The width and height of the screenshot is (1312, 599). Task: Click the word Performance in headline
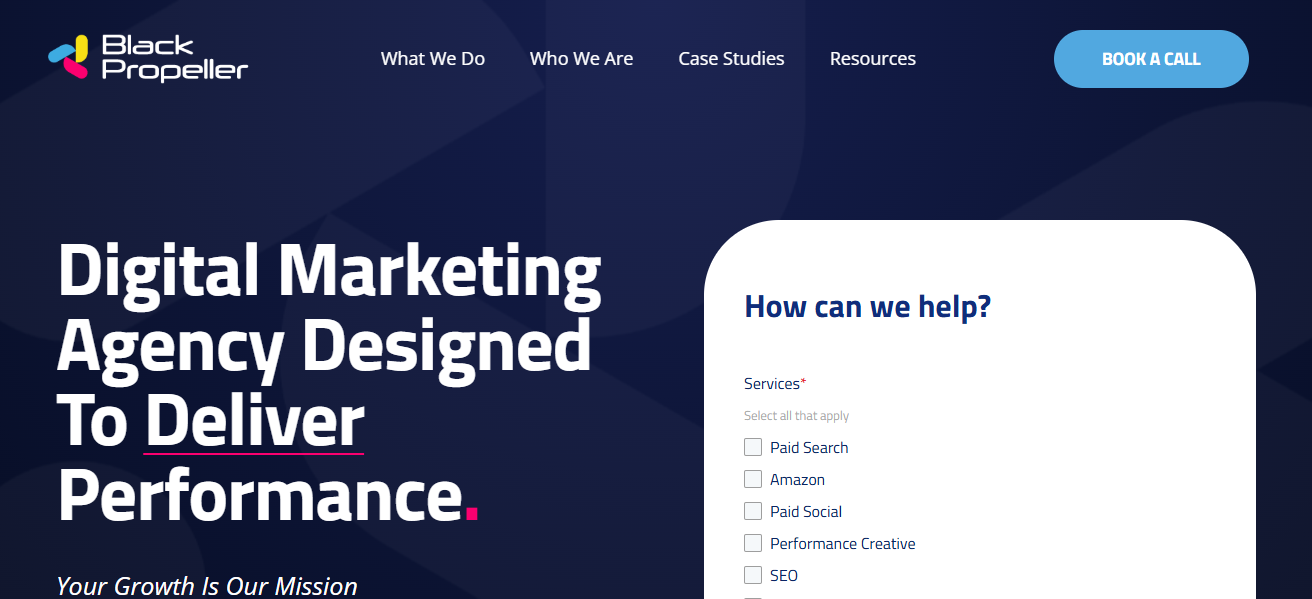click(x=260, y=495)
